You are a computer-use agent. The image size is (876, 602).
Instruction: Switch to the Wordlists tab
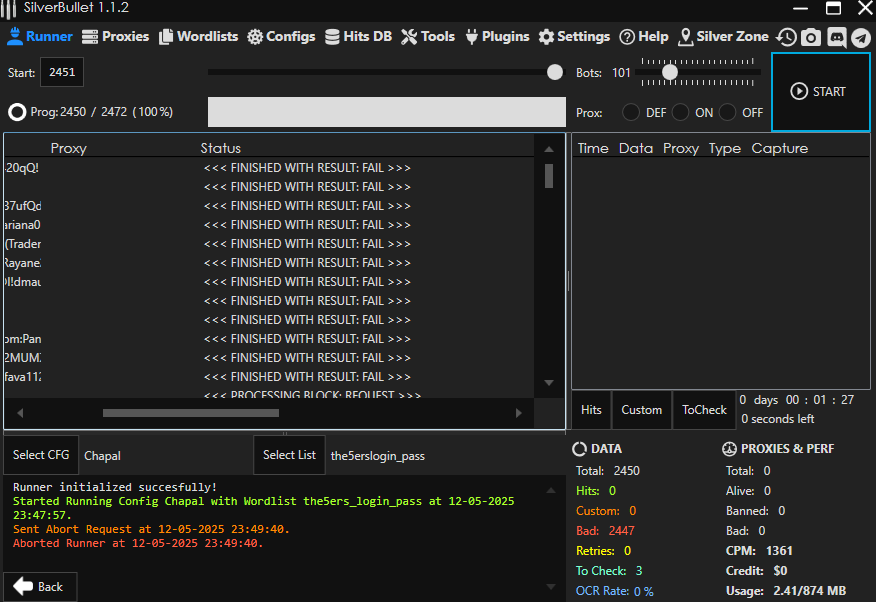tap(198, 36)
